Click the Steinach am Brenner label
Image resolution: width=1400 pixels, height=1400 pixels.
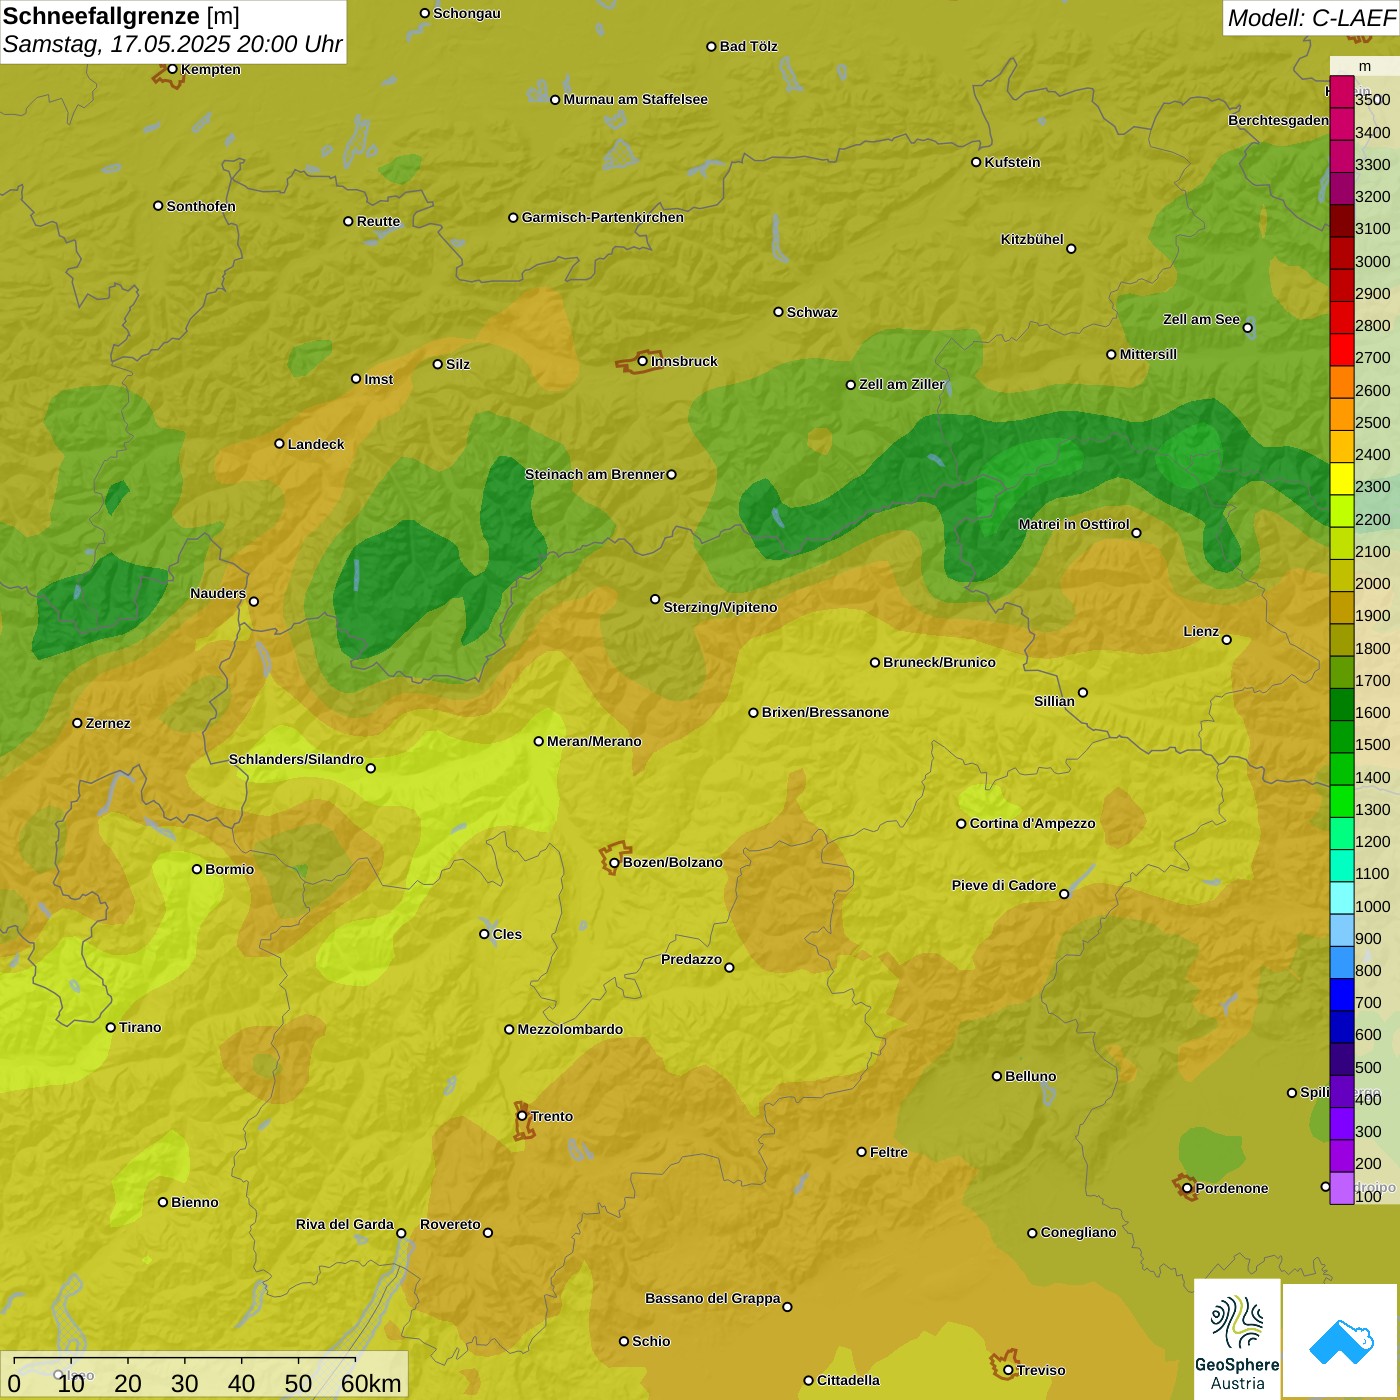[x=595, y=474]
